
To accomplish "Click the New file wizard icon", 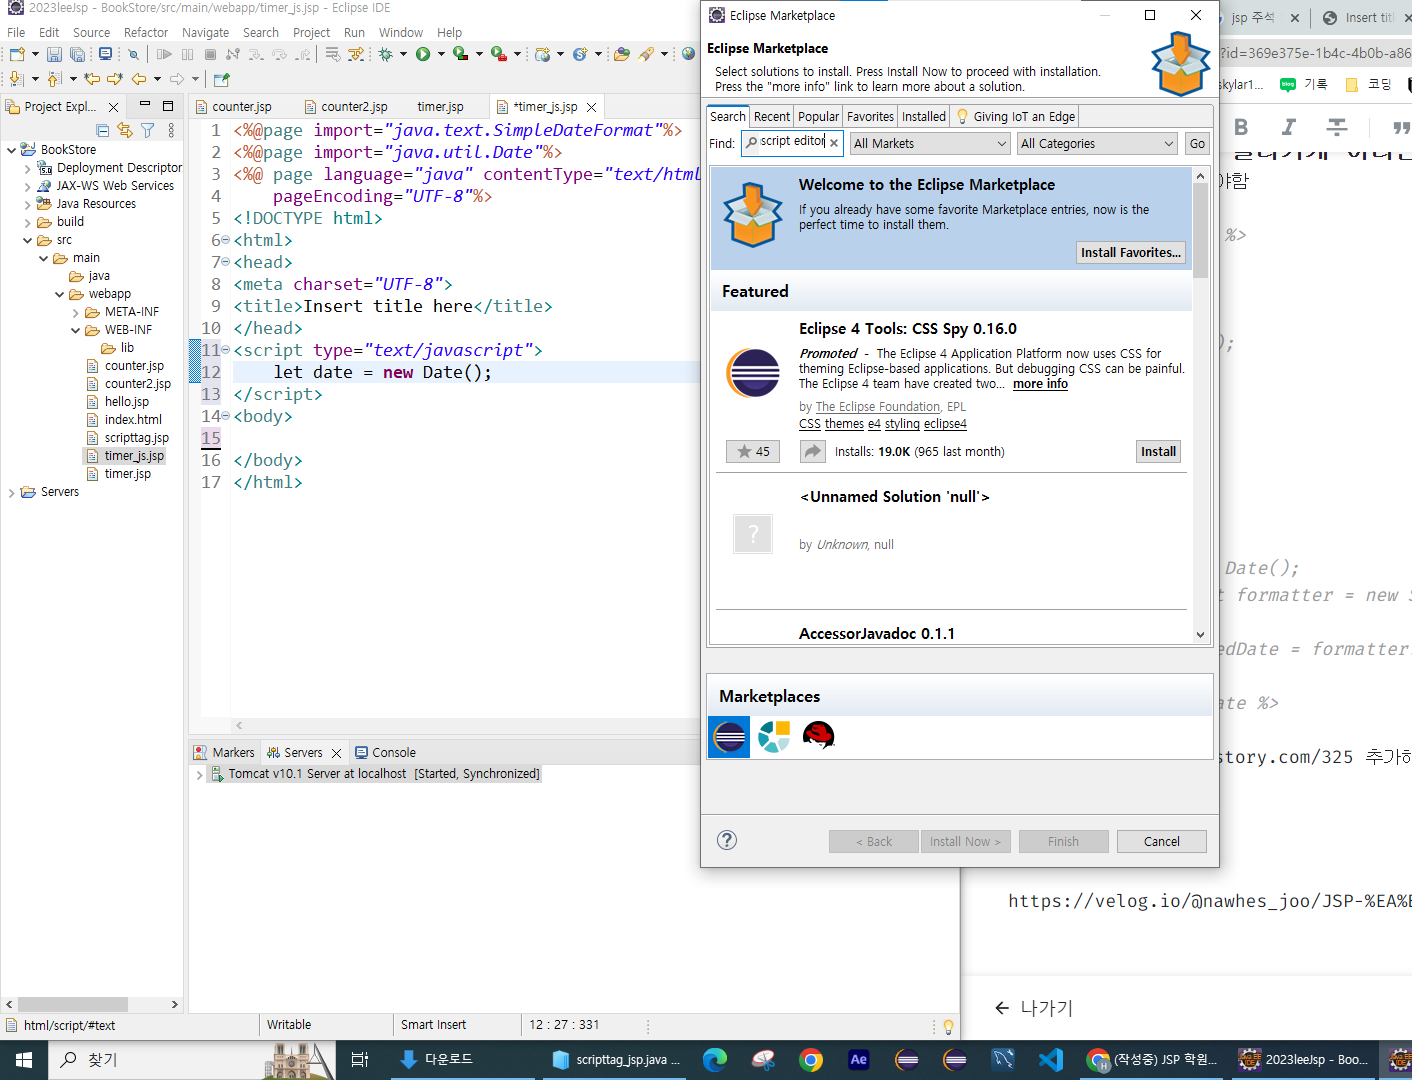I will 17,54.
